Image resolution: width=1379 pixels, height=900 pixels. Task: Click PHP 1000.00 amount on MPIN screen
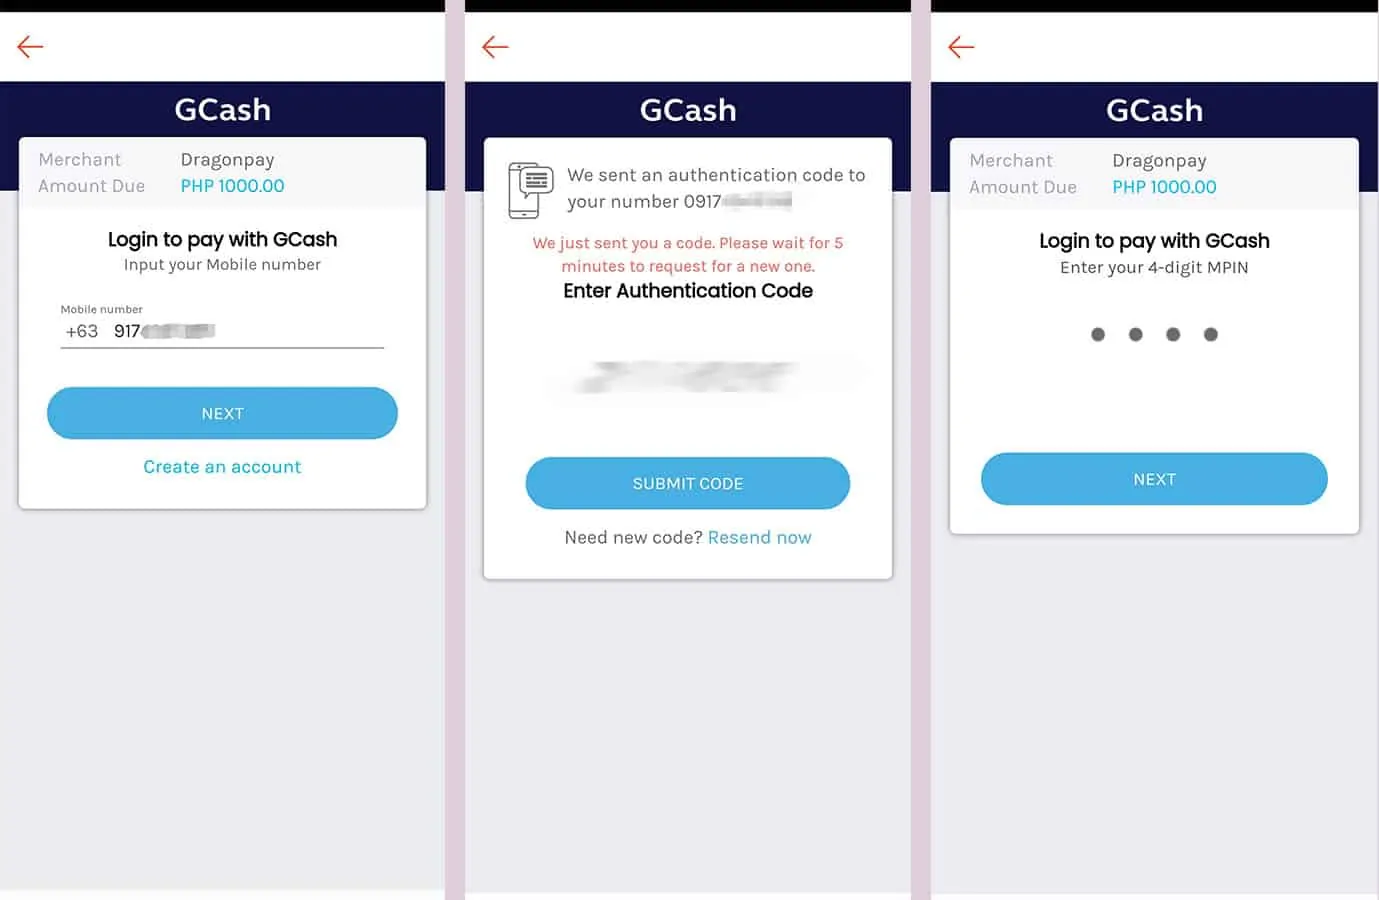coord(1164,187)
